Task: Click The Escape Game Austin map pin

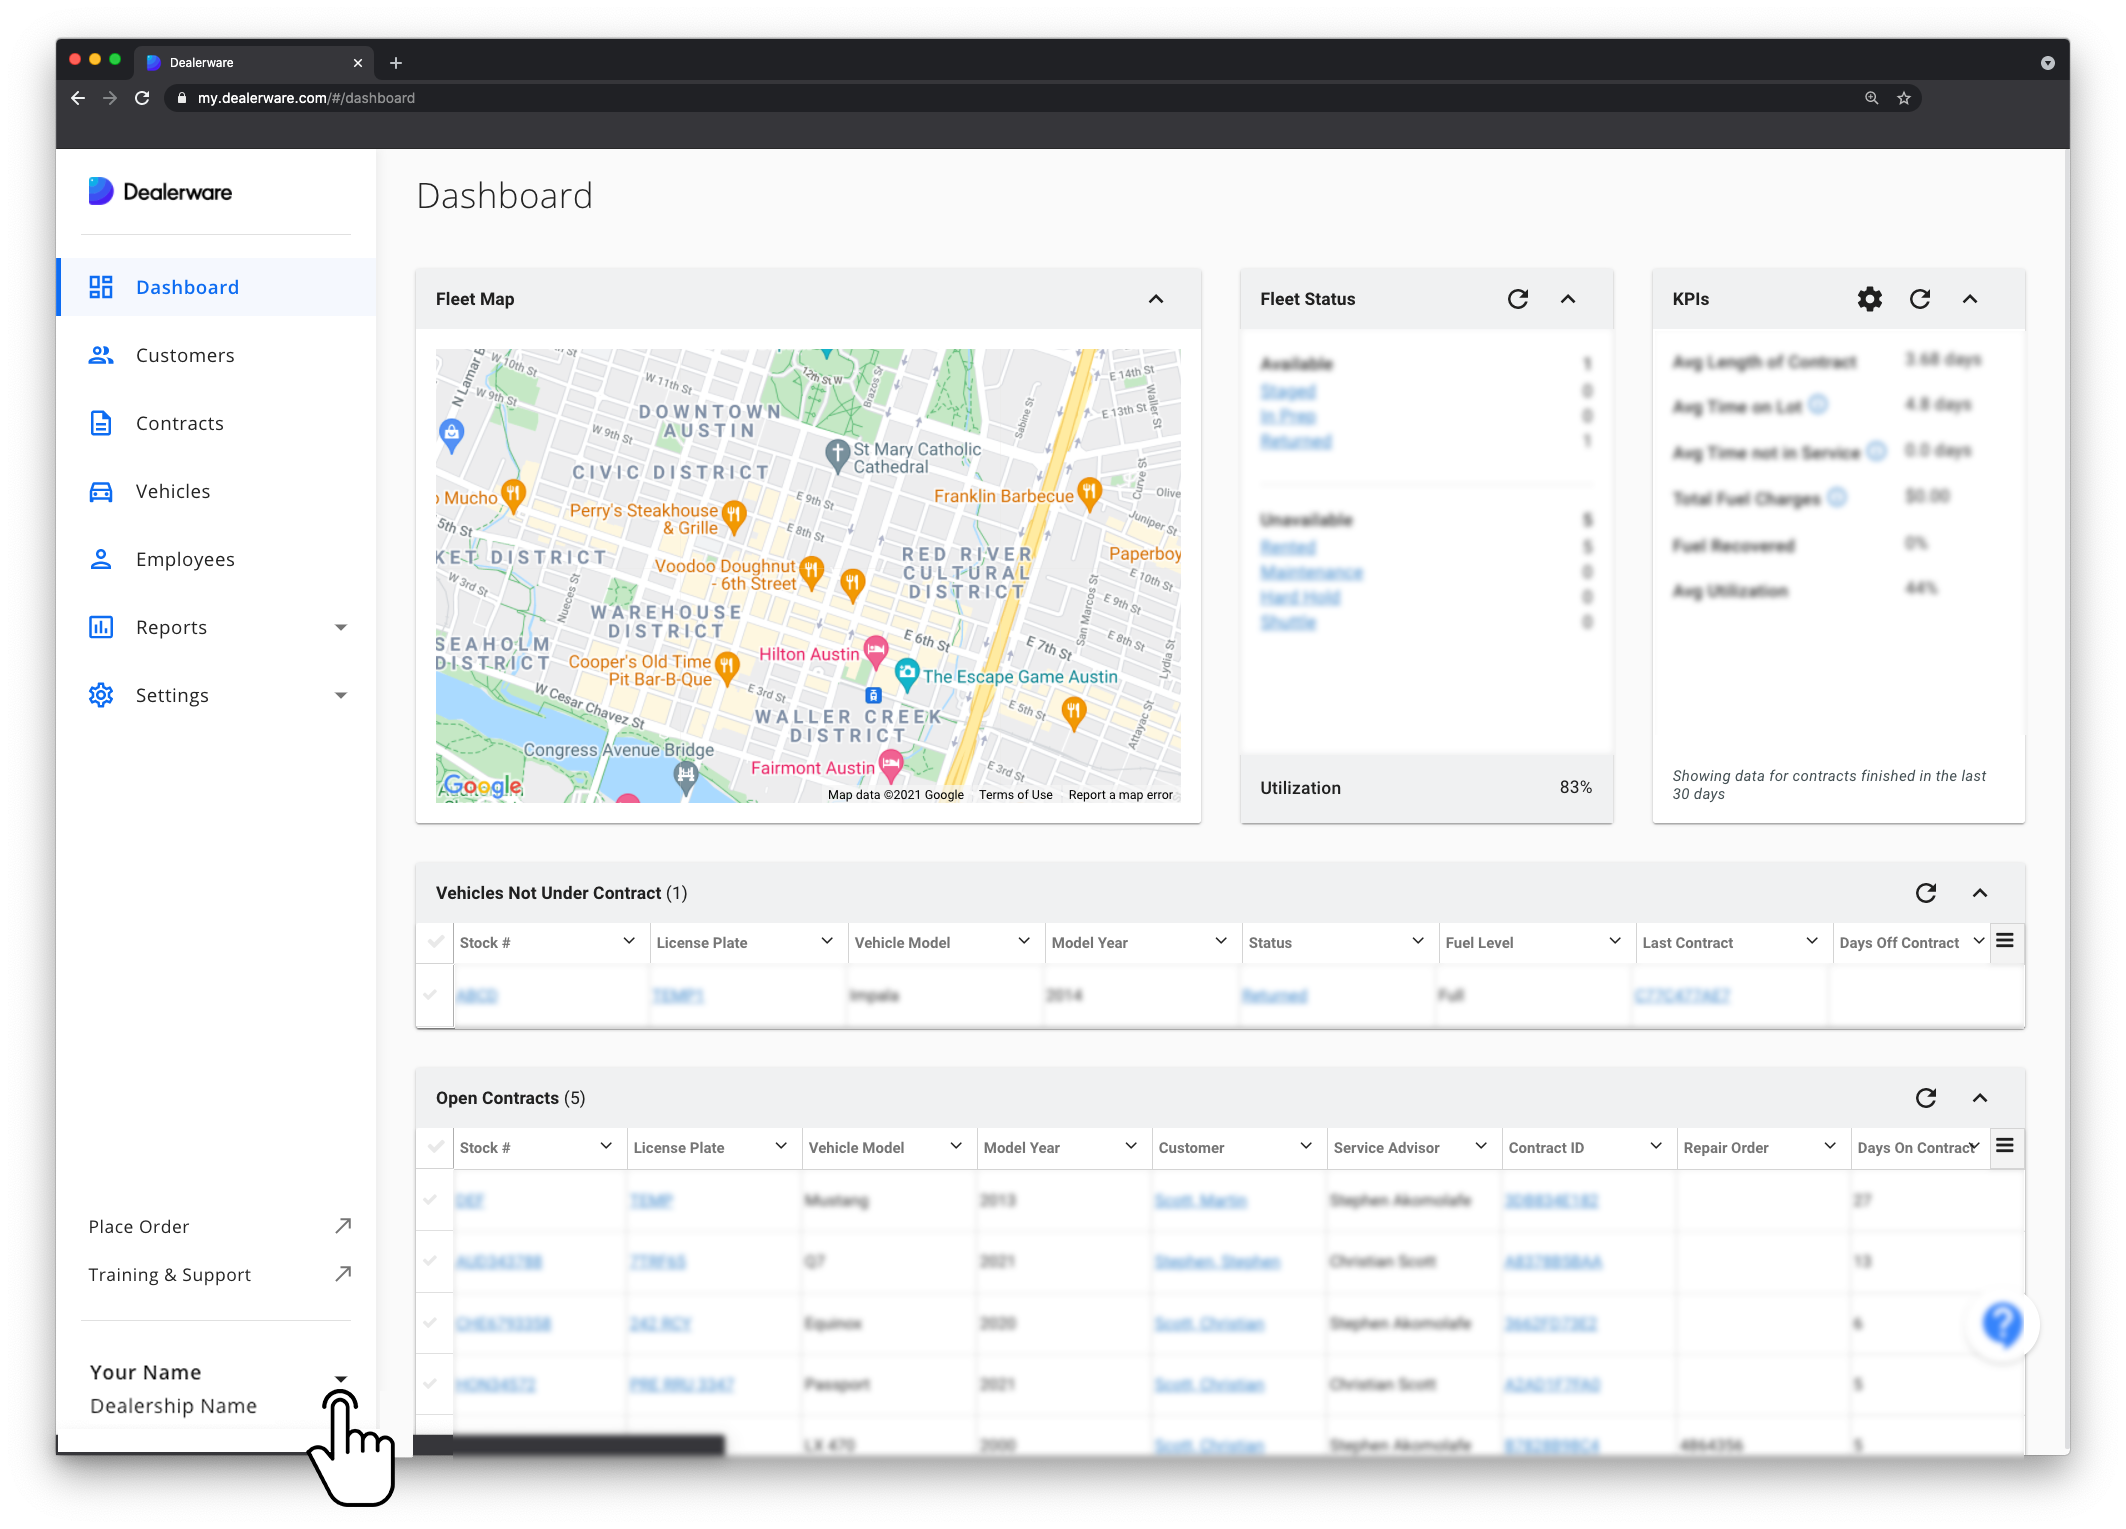Action: (907, 674)
